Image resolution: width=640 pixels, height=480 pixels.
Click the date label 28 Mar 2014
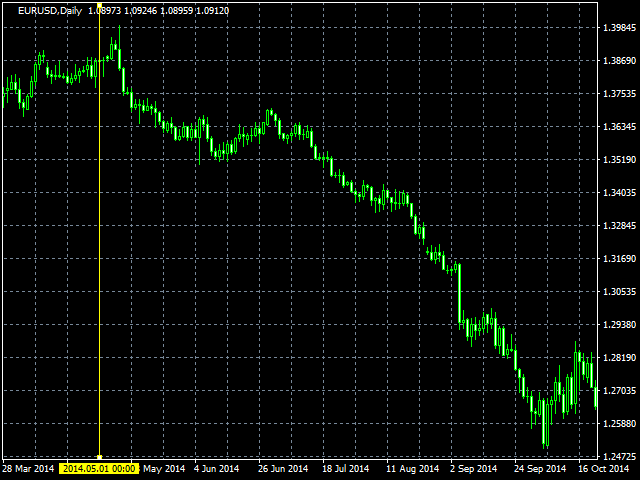[x=28, y=468]
